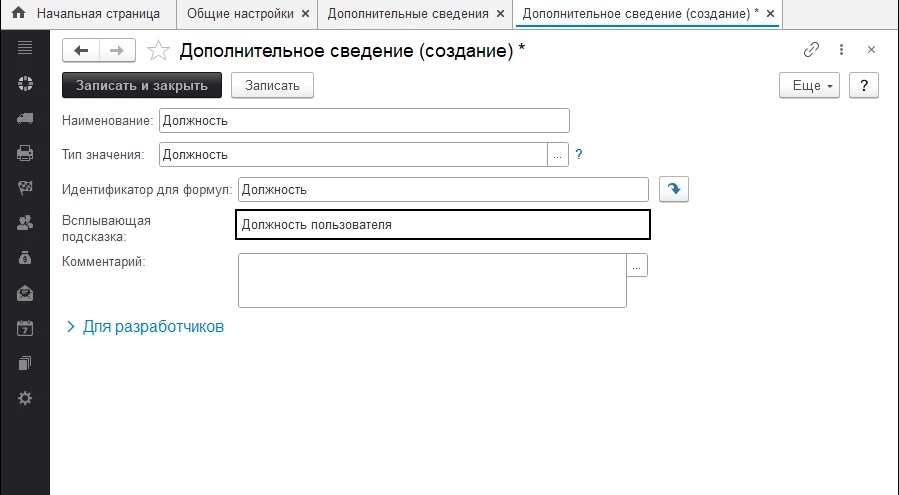Viewport: 899px width, 495px height.
Task: Open the main menu hamburger icon in sidebar
Action: point(25,48)
